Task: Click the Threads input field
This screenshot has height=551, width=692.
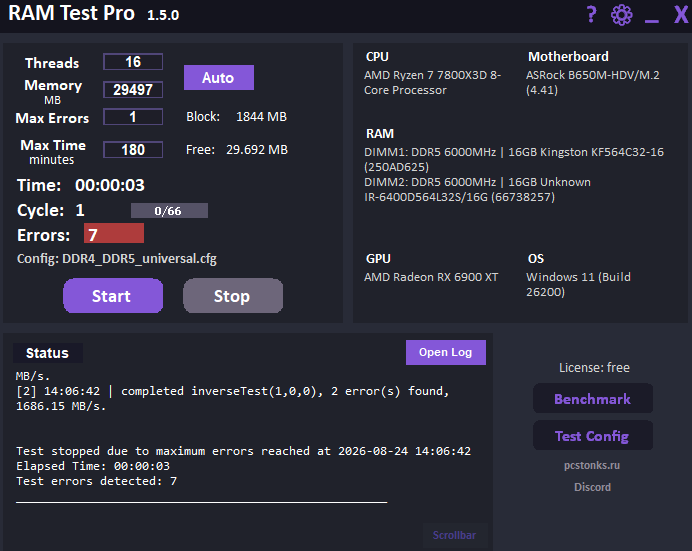Action: tap(133, 62)
